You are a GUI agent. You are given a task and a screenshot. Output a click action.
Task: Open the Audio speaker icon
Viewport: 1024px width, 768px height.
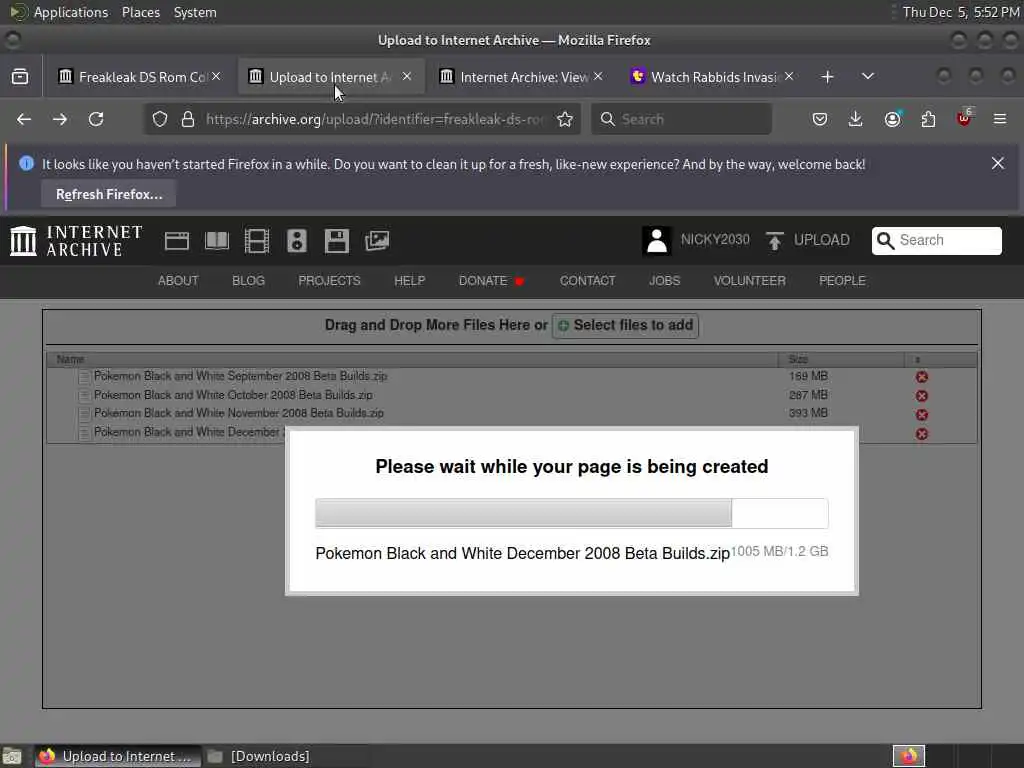point(296,241)
